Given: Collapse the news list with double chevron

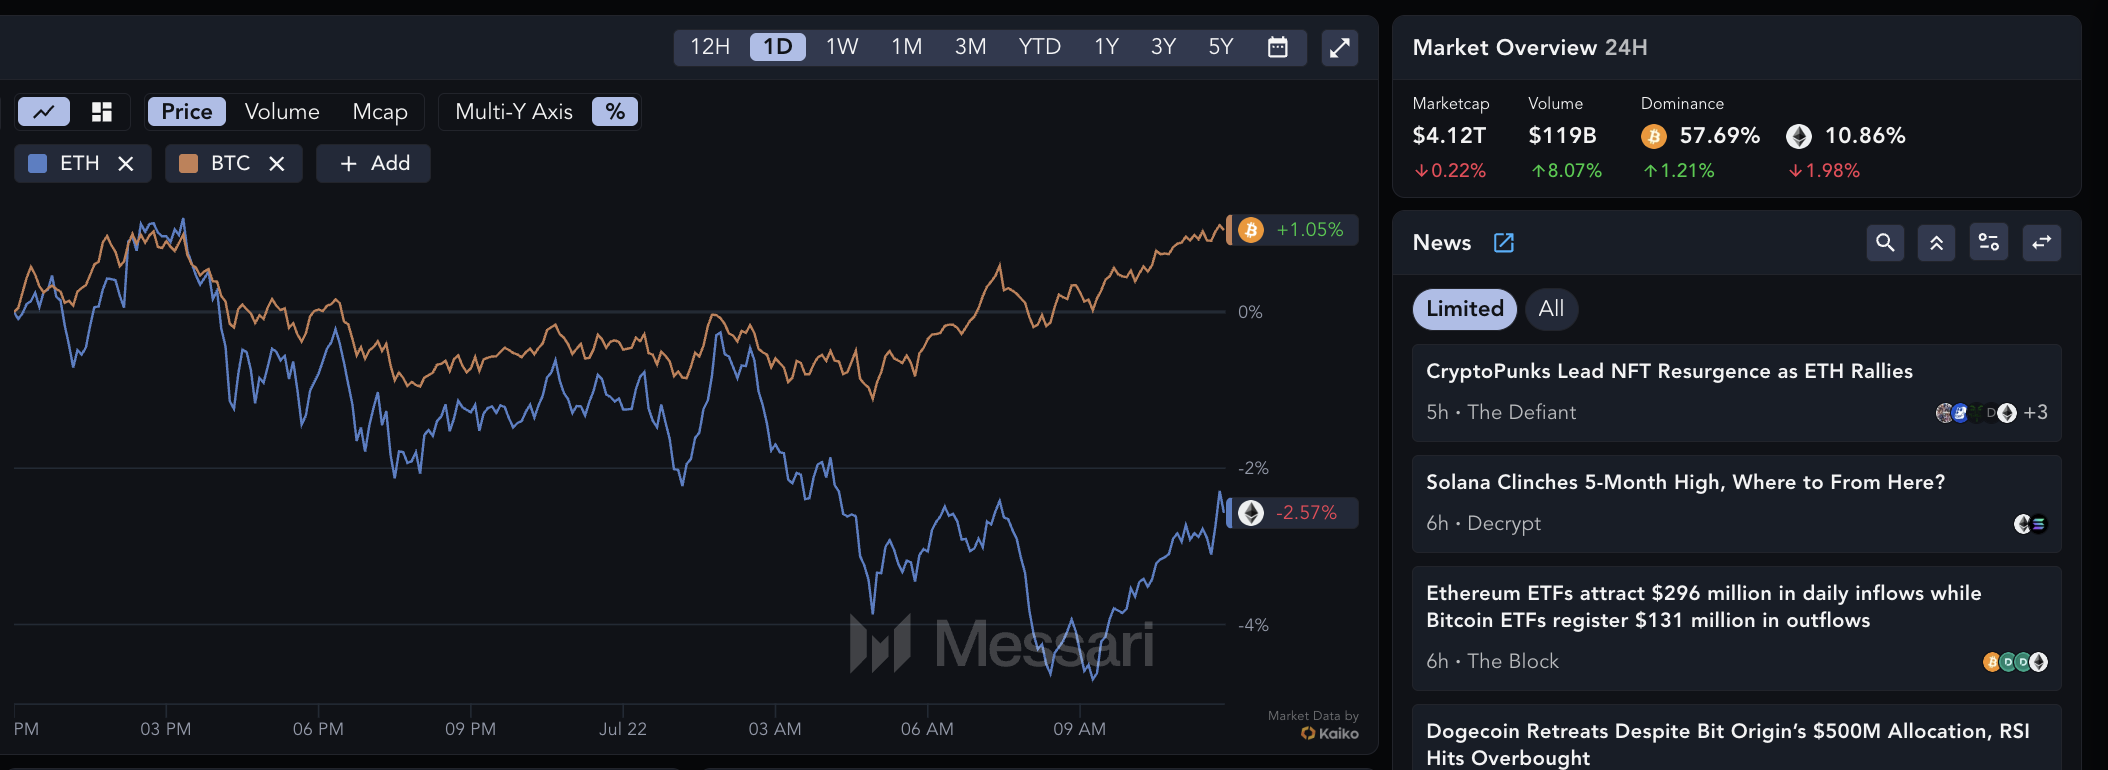Looking at the screenshot, I should [x=1937, y=243].
